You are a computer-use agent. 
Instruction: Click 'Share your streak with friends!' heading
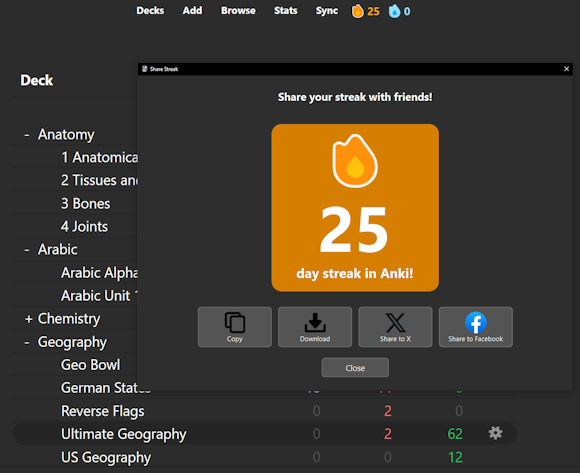[355, 97]
